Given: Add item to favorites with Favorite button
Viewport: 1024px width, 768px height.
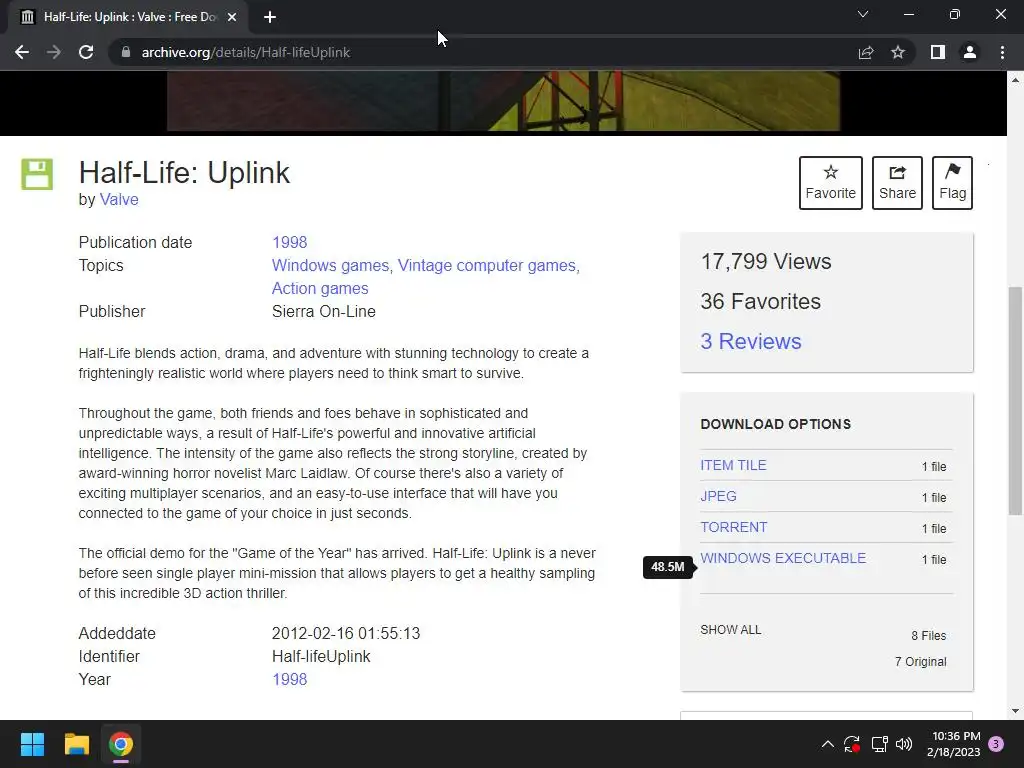Looking at the screenshot, I should pyautogui.click(x=831, y=183).
